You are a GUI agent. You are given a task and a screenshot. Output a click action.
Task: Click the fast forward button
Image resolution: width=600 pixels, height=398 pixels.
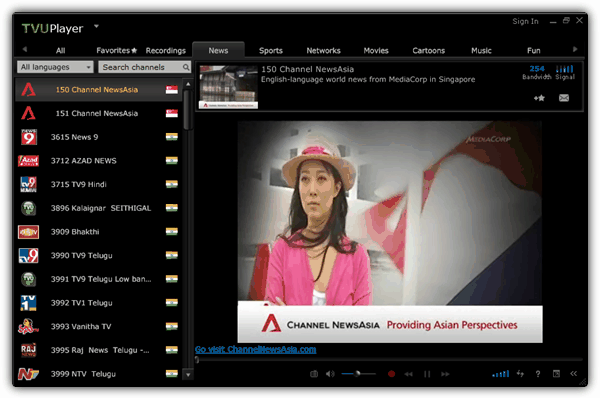click(x=445, y=374)
